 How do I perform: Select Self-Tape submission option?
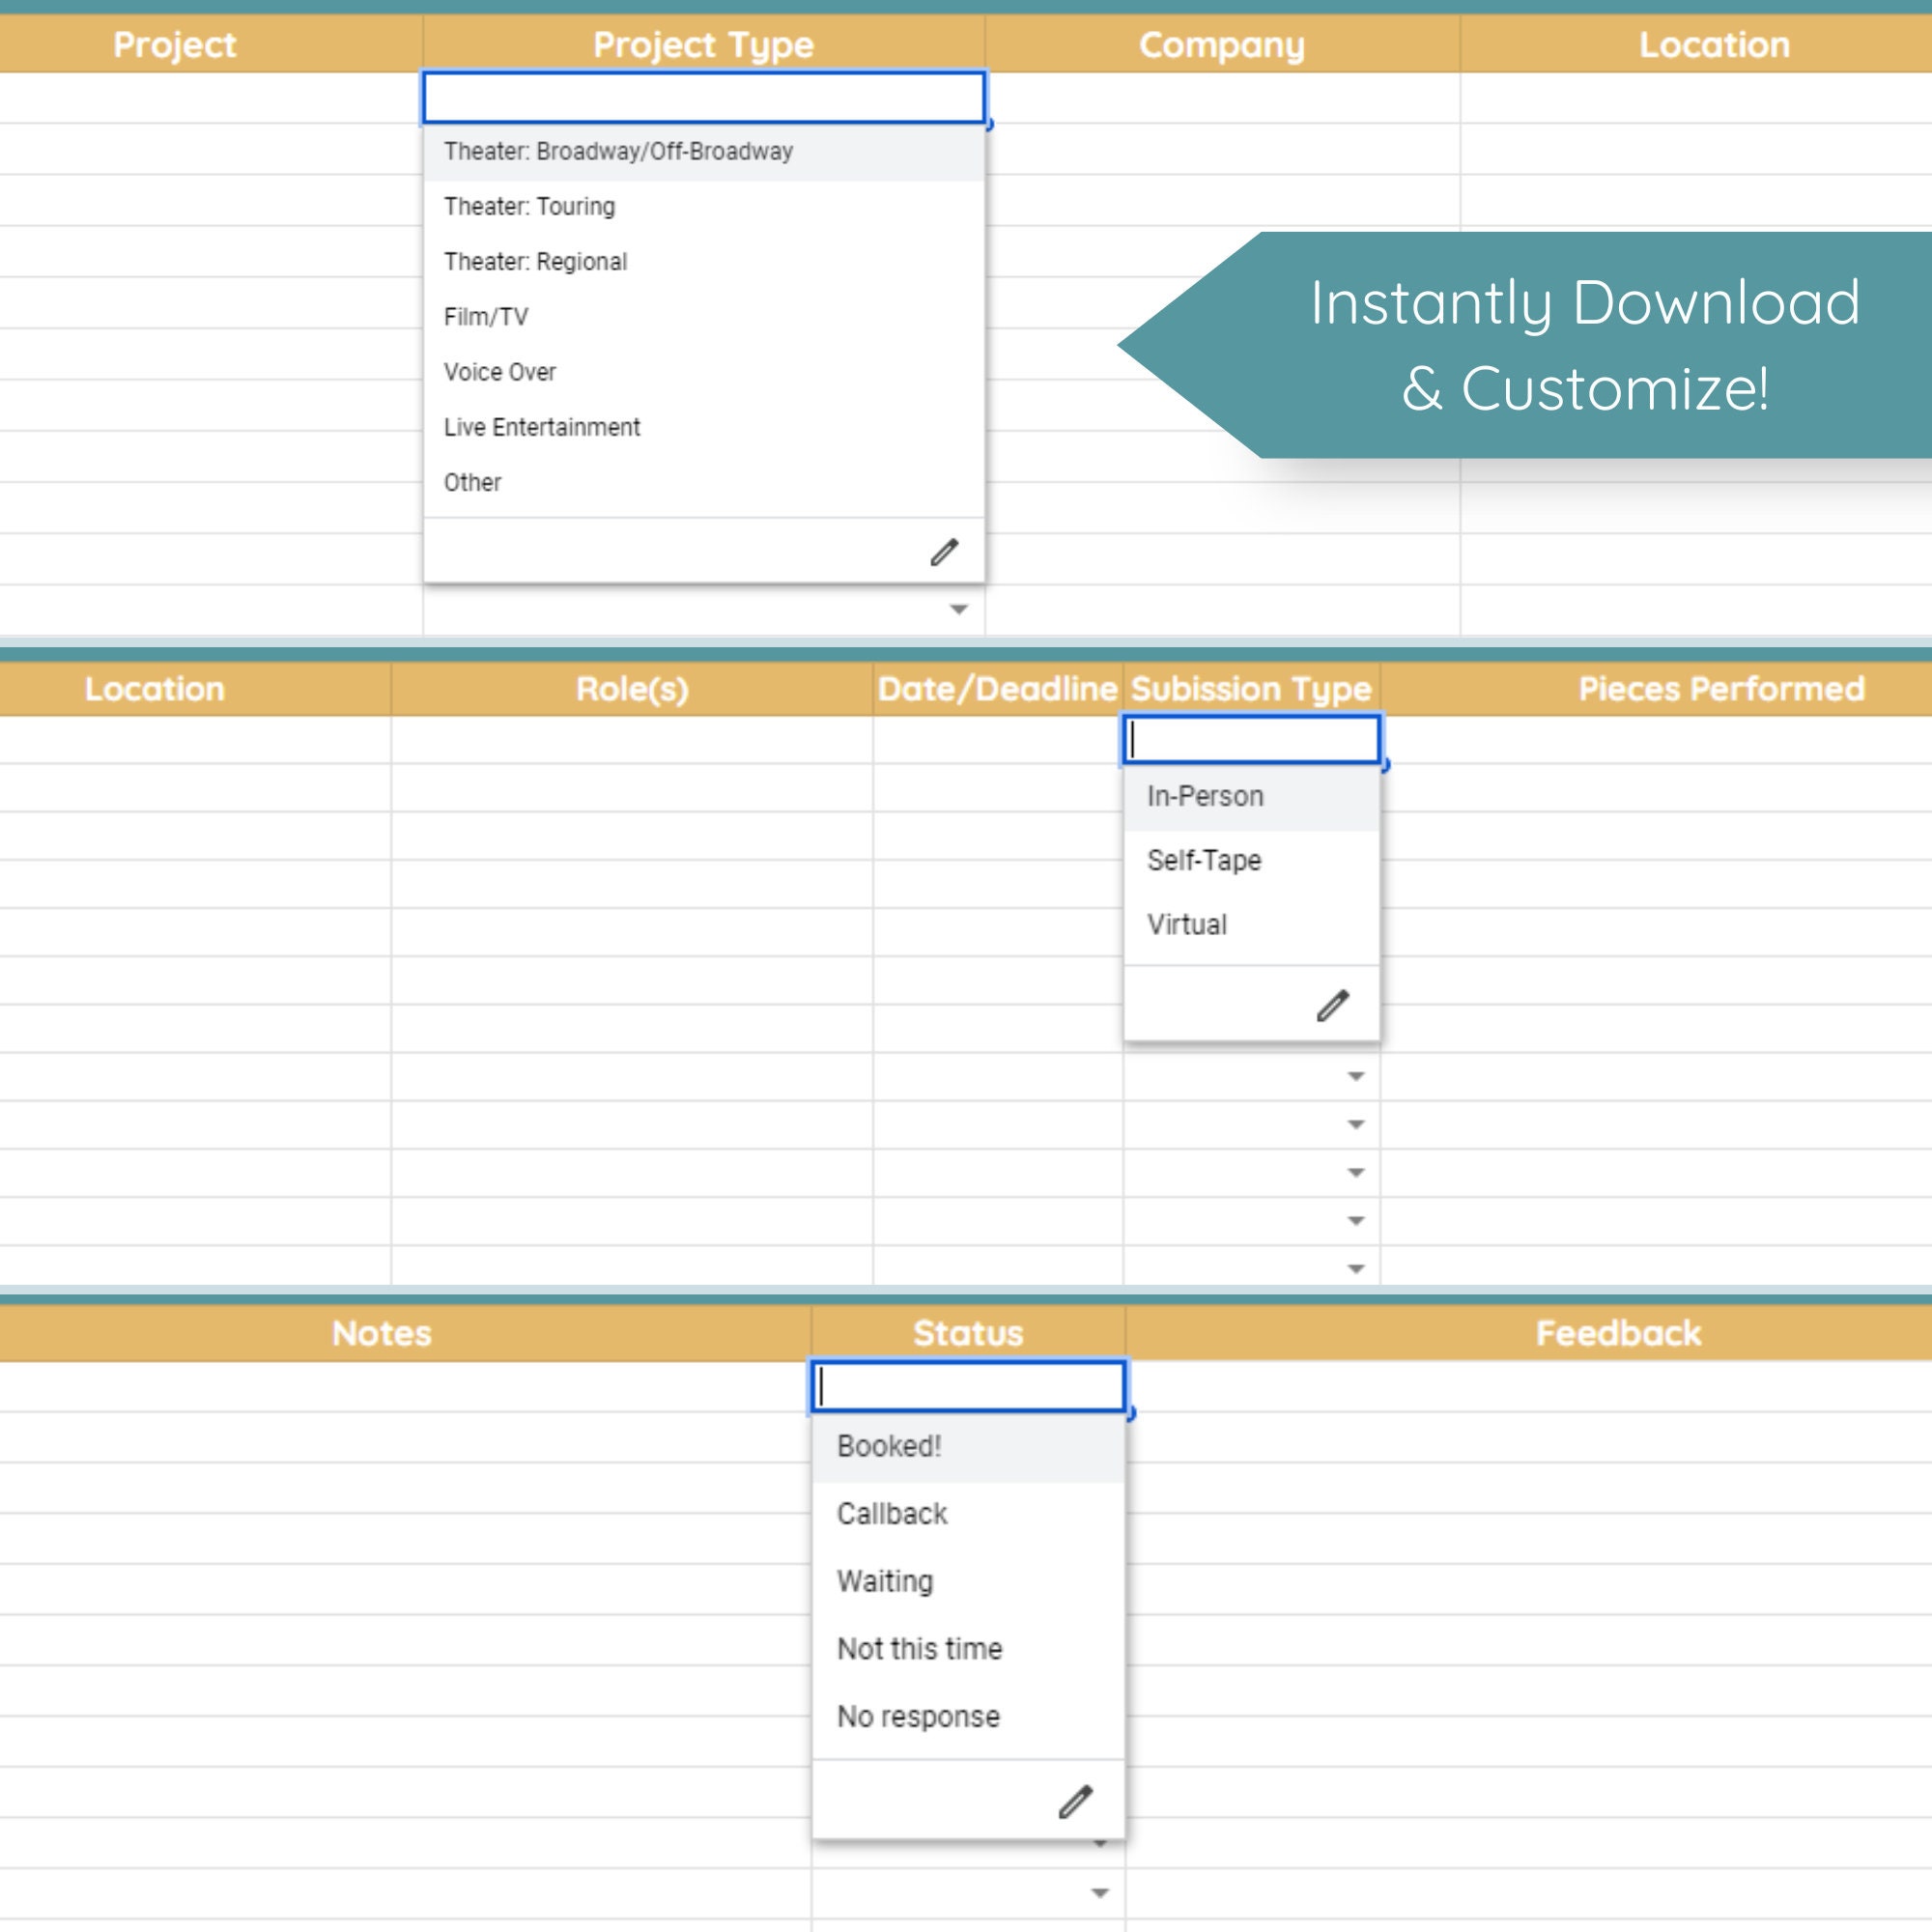click(1204, 860)
